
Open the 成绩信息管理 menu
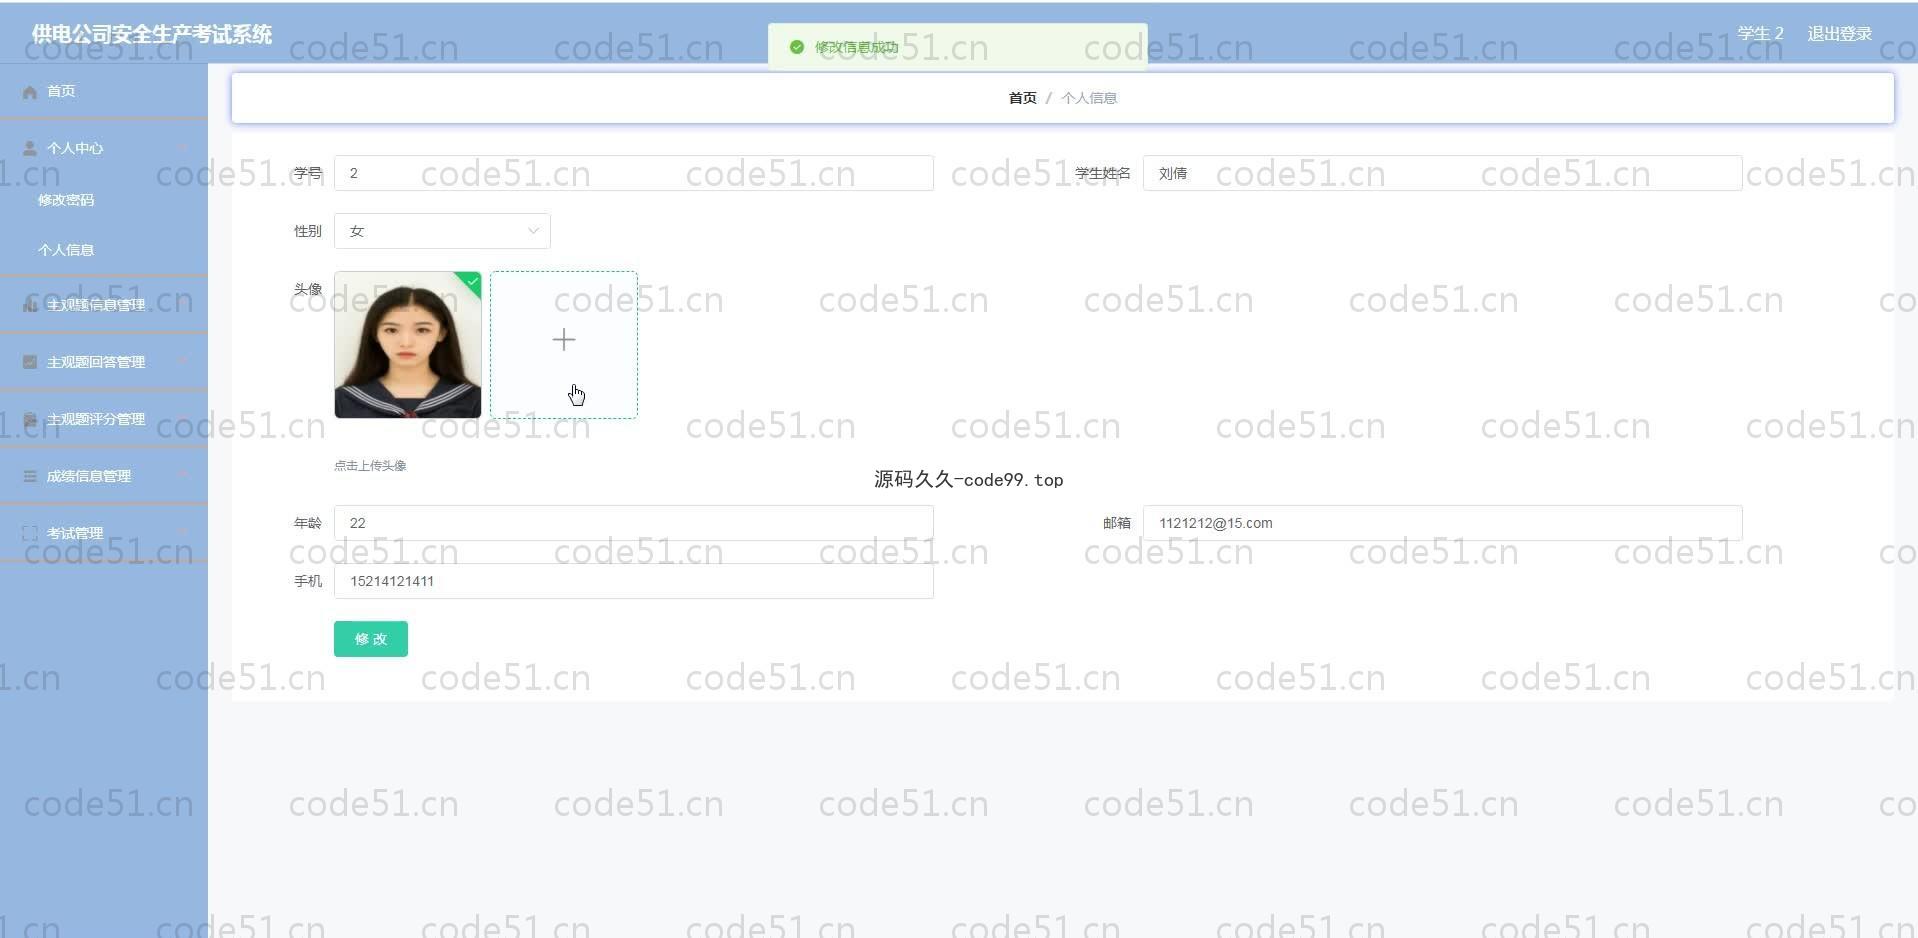tap(104, 476)
